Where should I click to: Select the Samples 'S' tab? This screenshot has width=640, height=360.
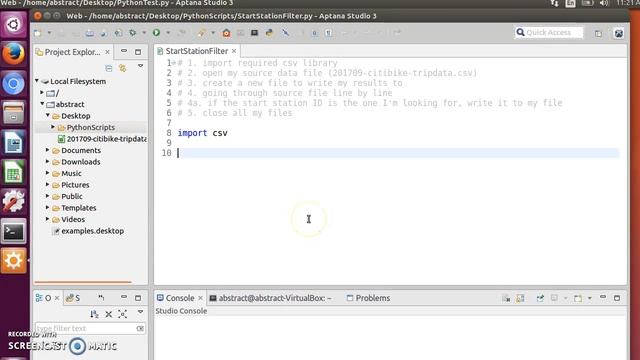(73, 298)
